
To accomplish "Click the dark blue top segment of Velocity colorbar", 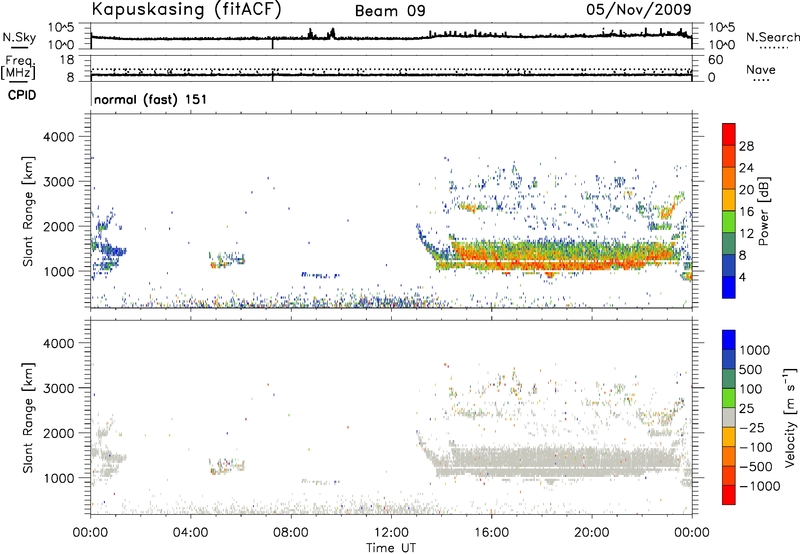I will pos(729,340).
